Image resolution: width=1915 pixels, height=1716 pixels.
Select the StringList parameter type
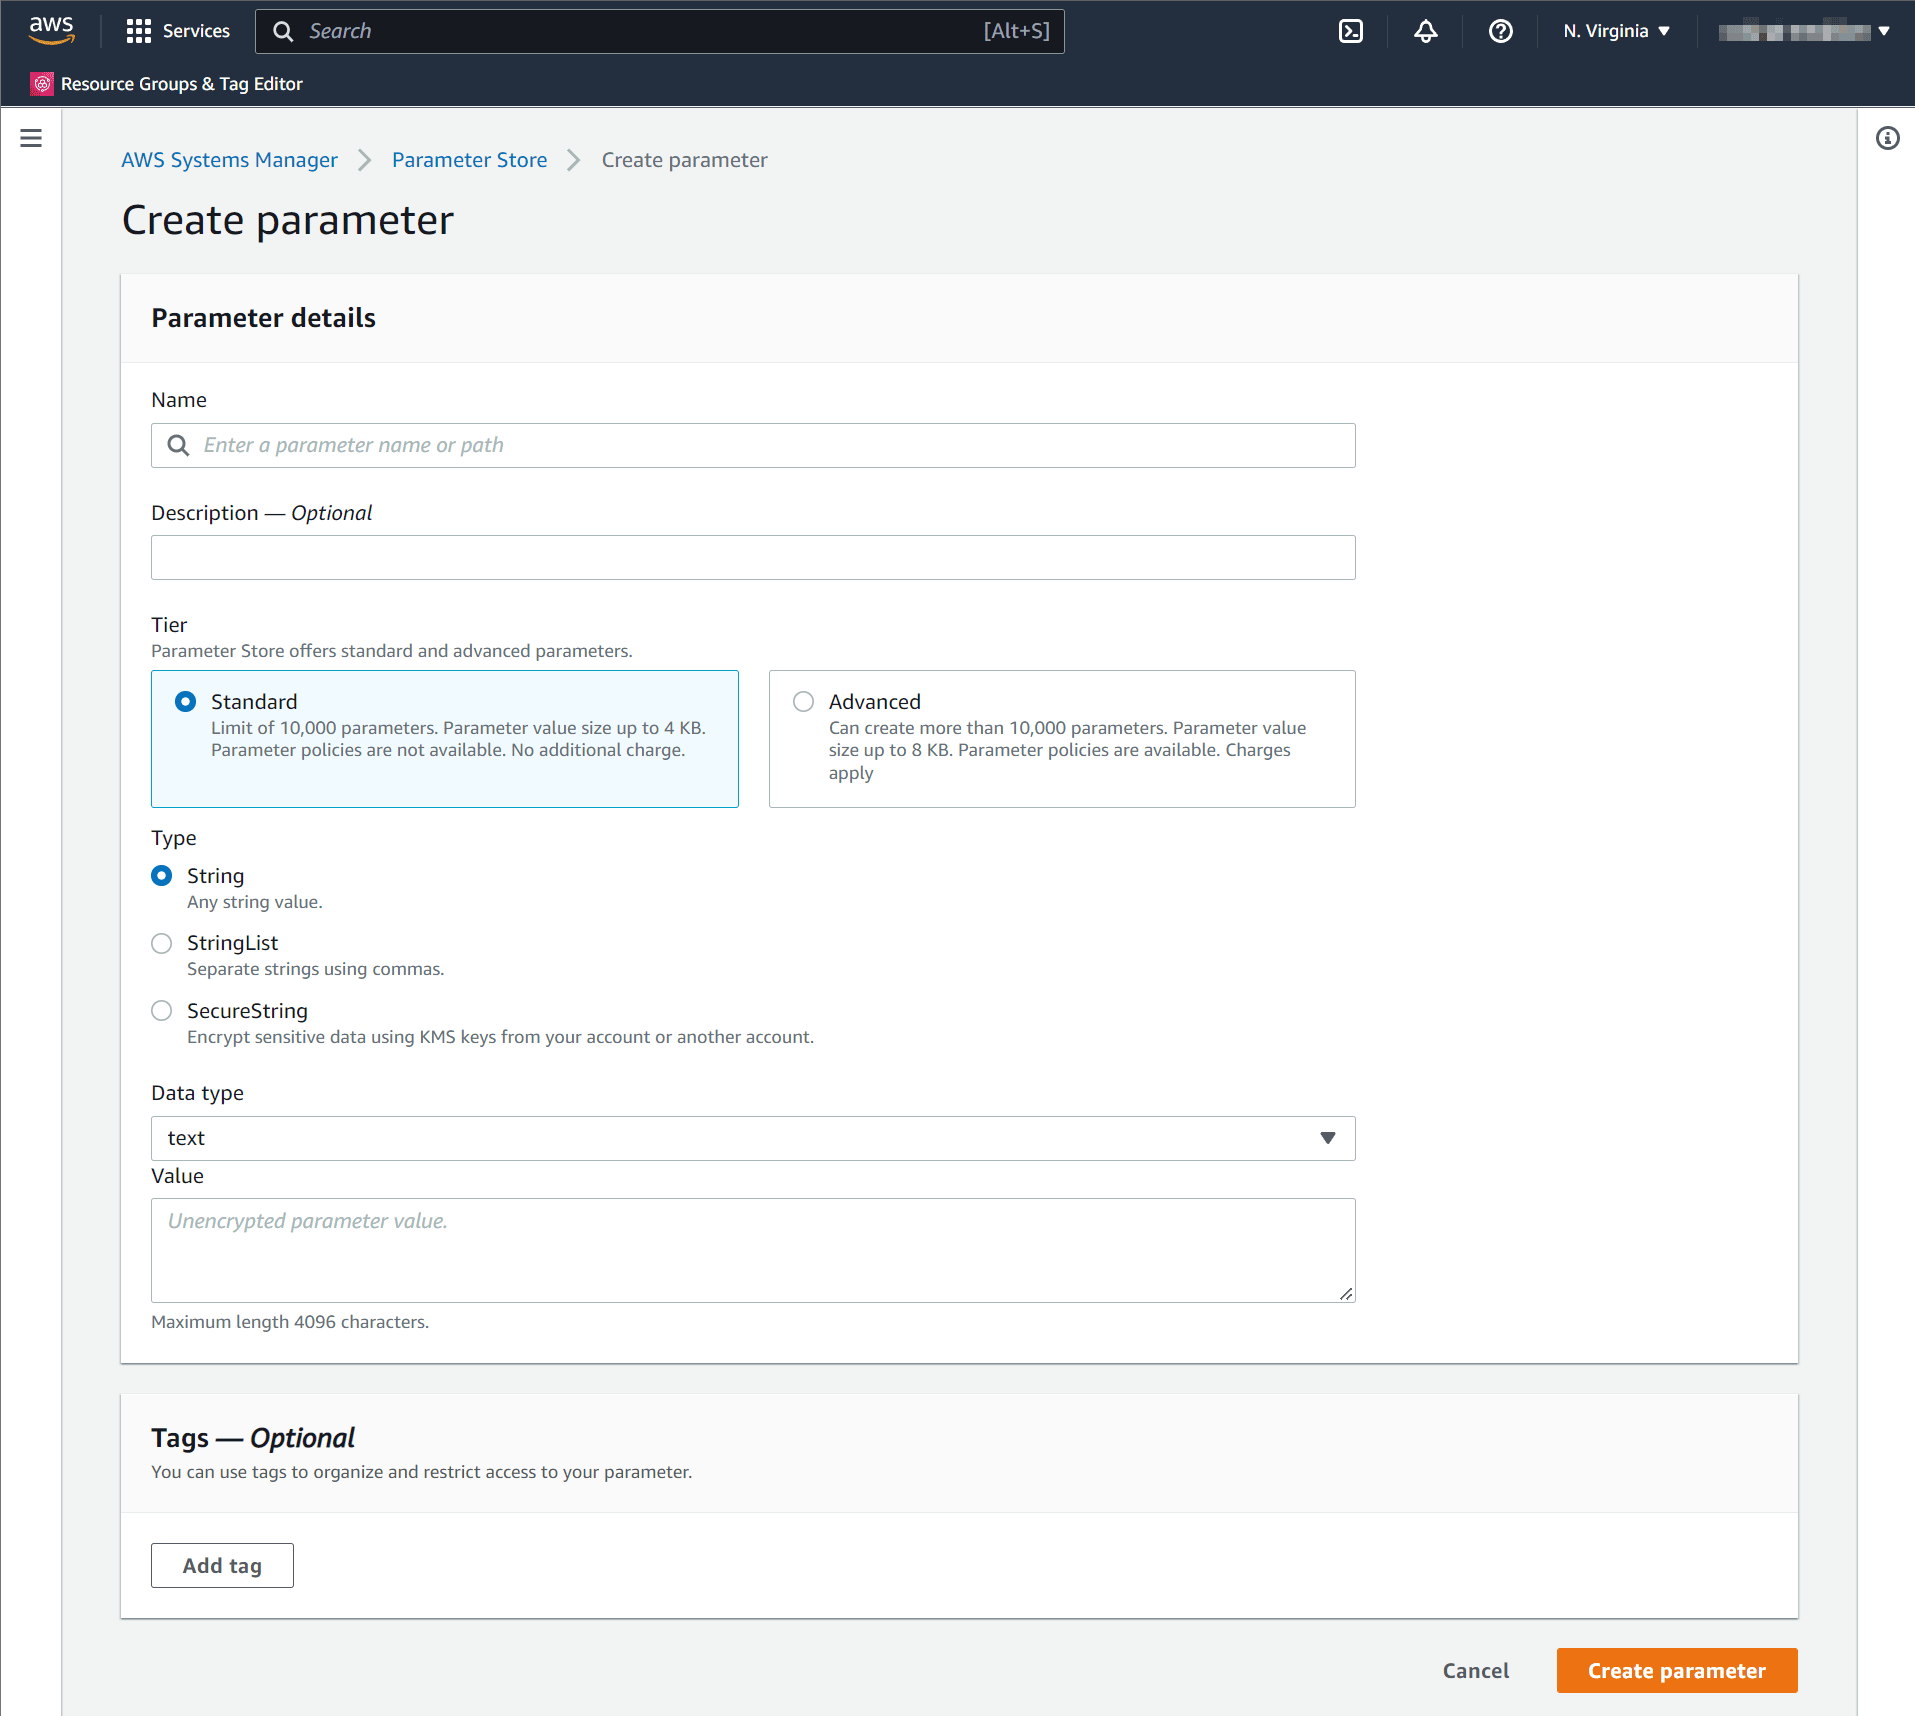(x=161, y=943)
